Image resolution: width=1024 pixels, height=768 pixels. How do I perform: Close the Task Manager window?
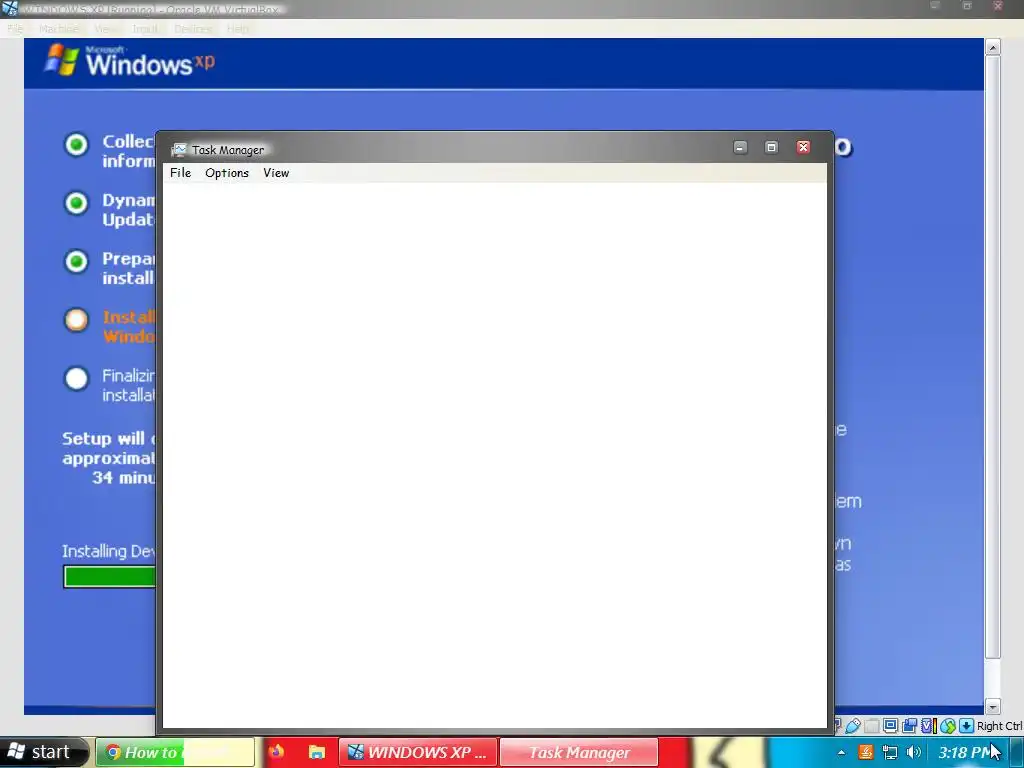click(803, 148)
